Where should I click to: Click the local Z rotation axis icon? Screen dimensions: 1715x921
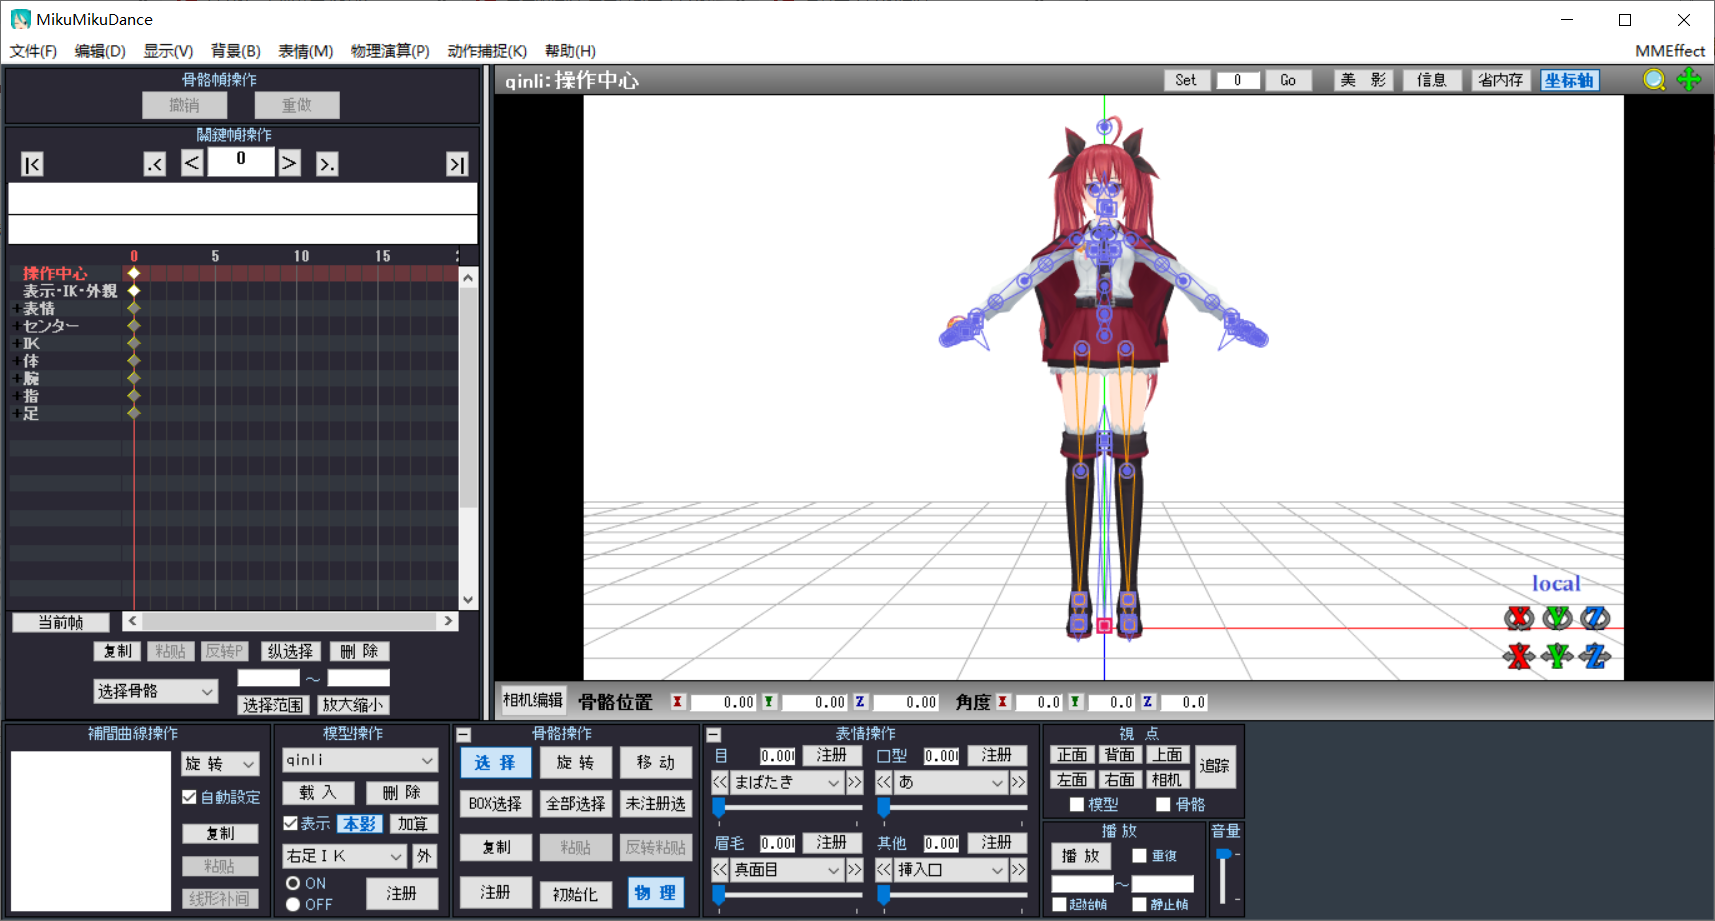point(1595,618)
